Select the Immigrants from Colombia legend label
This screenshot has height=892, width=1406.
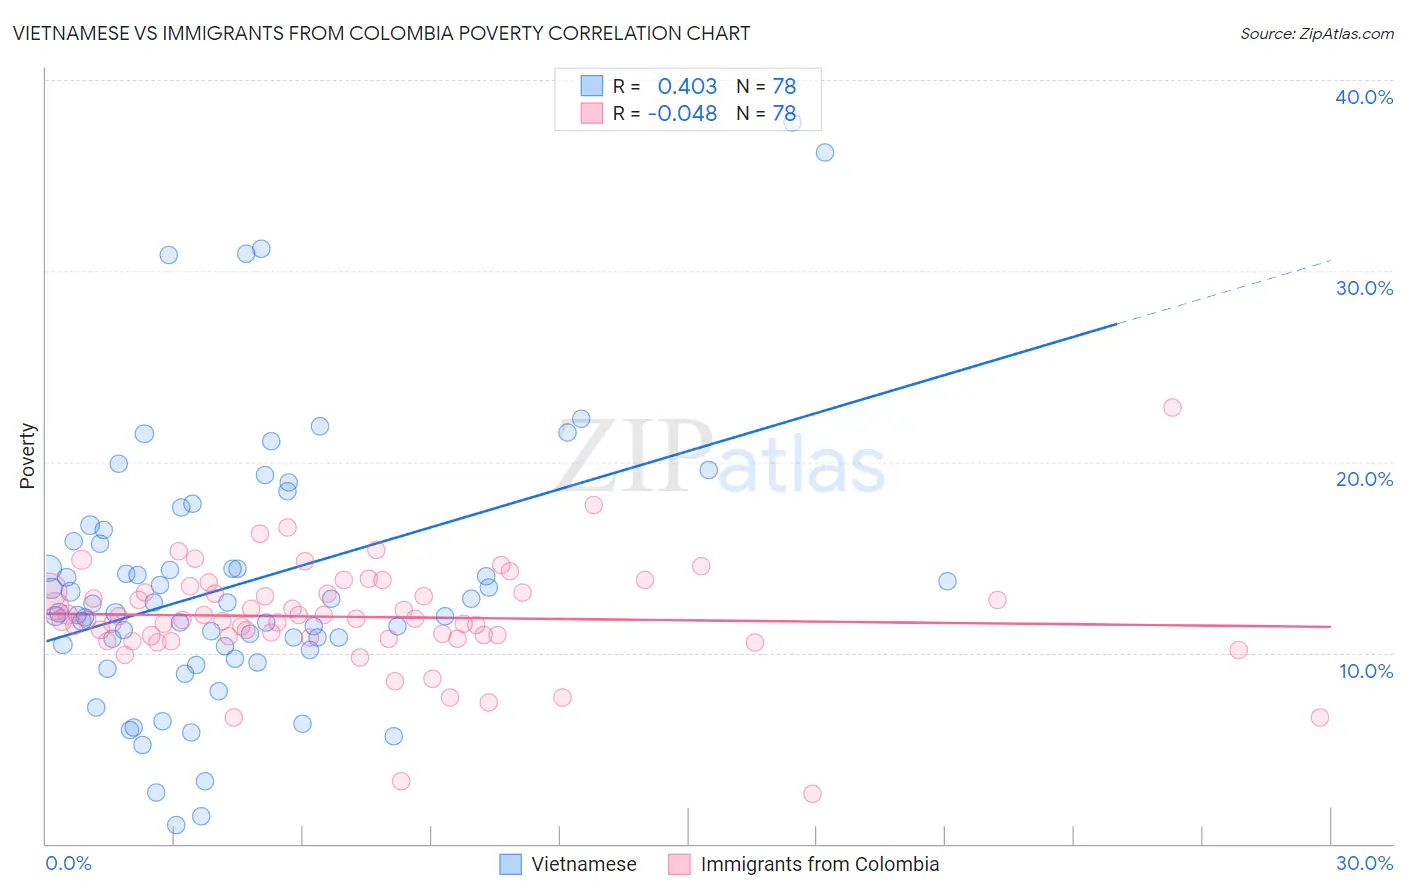[820, 864]
